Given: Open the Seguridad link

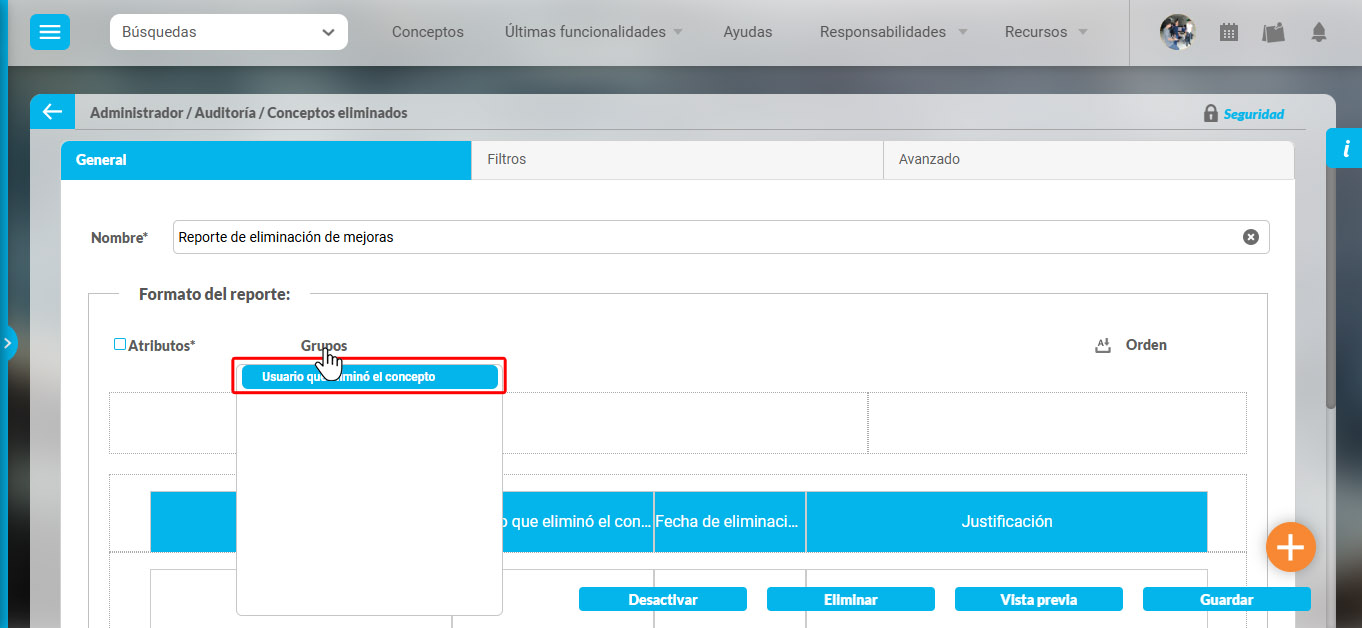Looking at the screenshot, I should point(1253,114).
